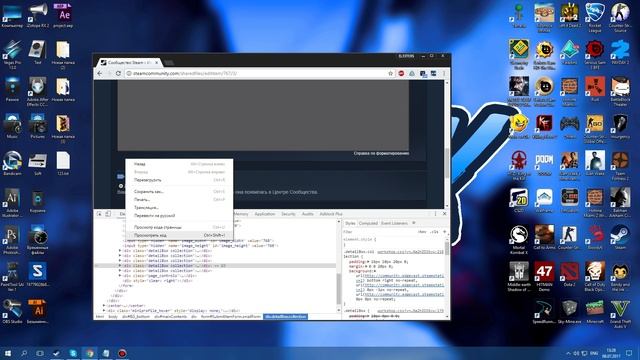Choose 'Назад' in the context menu
This screenshot has height=360, width=640.
(x=179, y=164)
